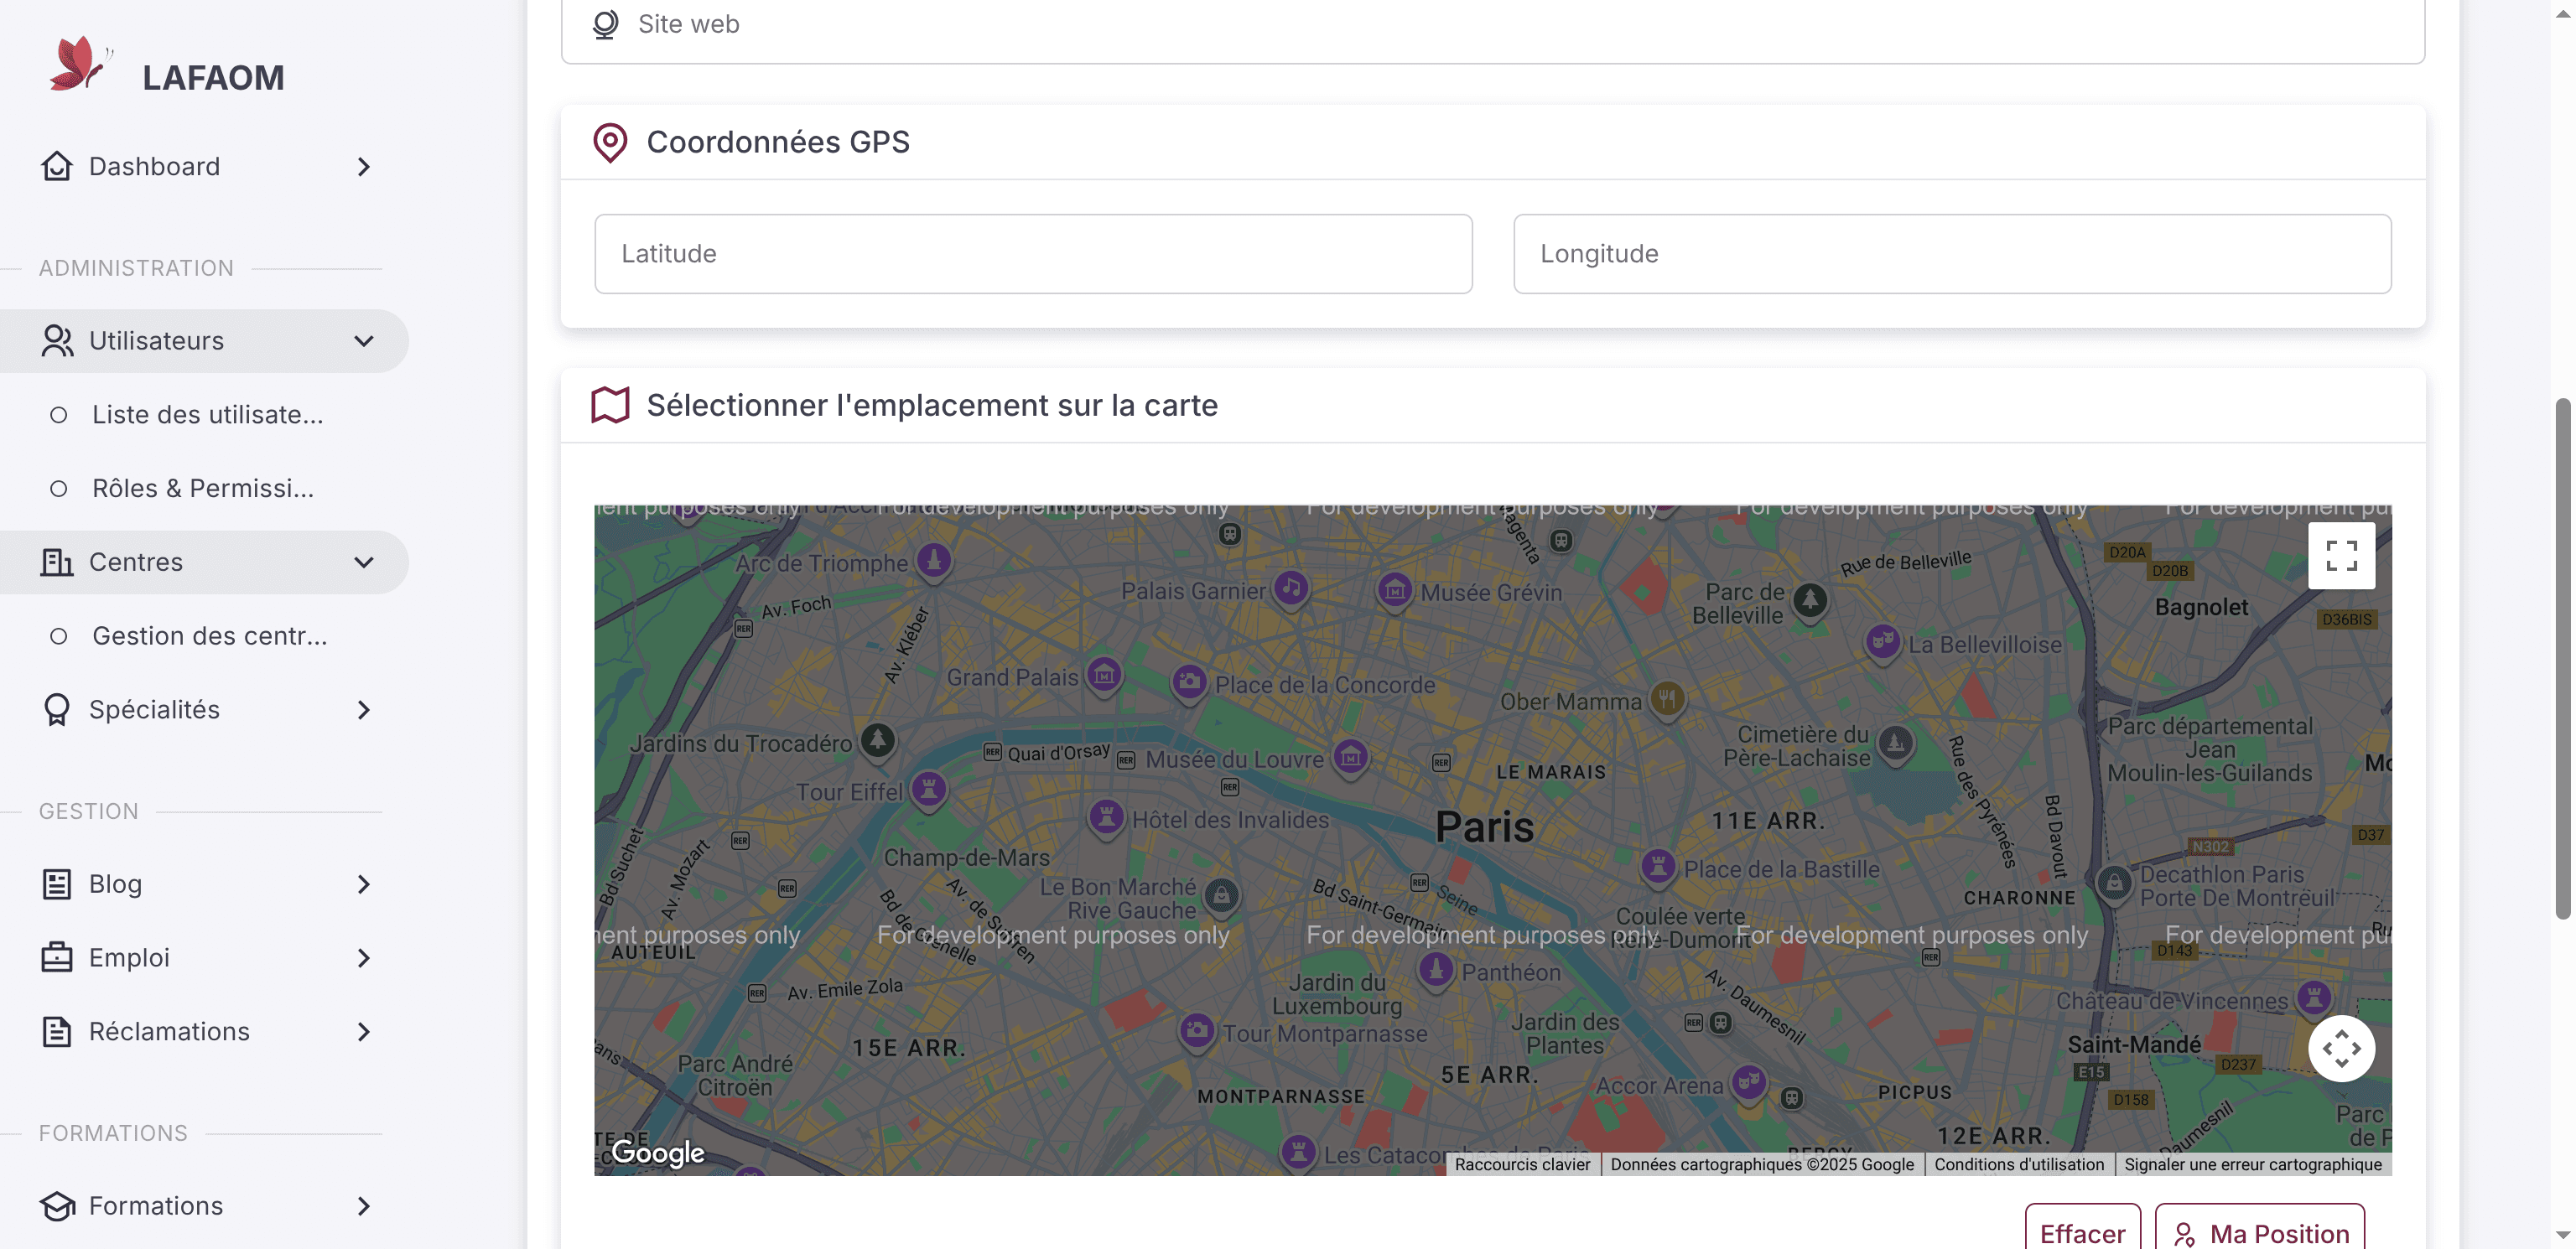This screenshot has width=2576, height=1249.
Task: Expand the Dashboard menu chevron
Action: click(x=364, y=167)
